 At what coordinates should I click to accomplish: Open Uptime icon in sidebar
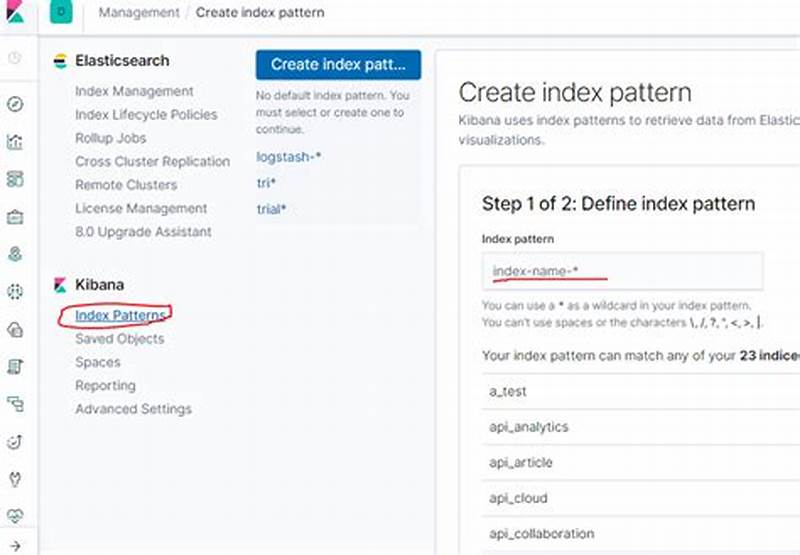click(x=15, y=442)
